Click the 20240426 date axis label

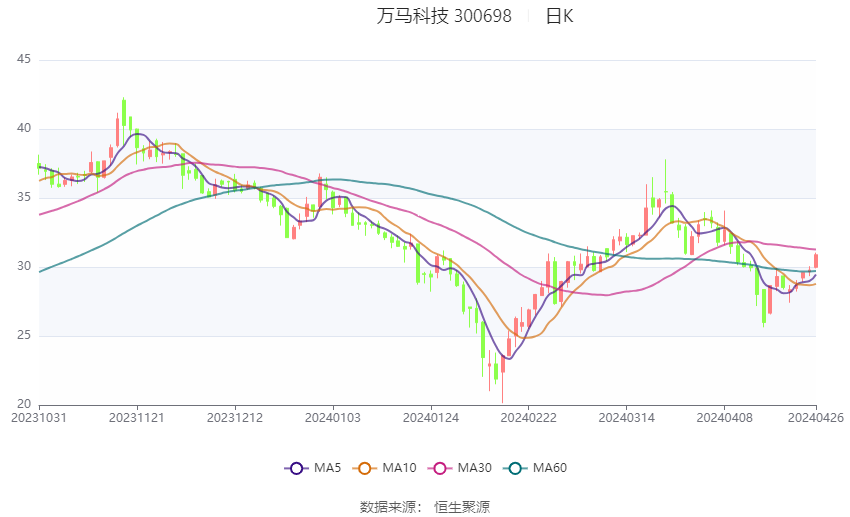click(x=816, y=418)
